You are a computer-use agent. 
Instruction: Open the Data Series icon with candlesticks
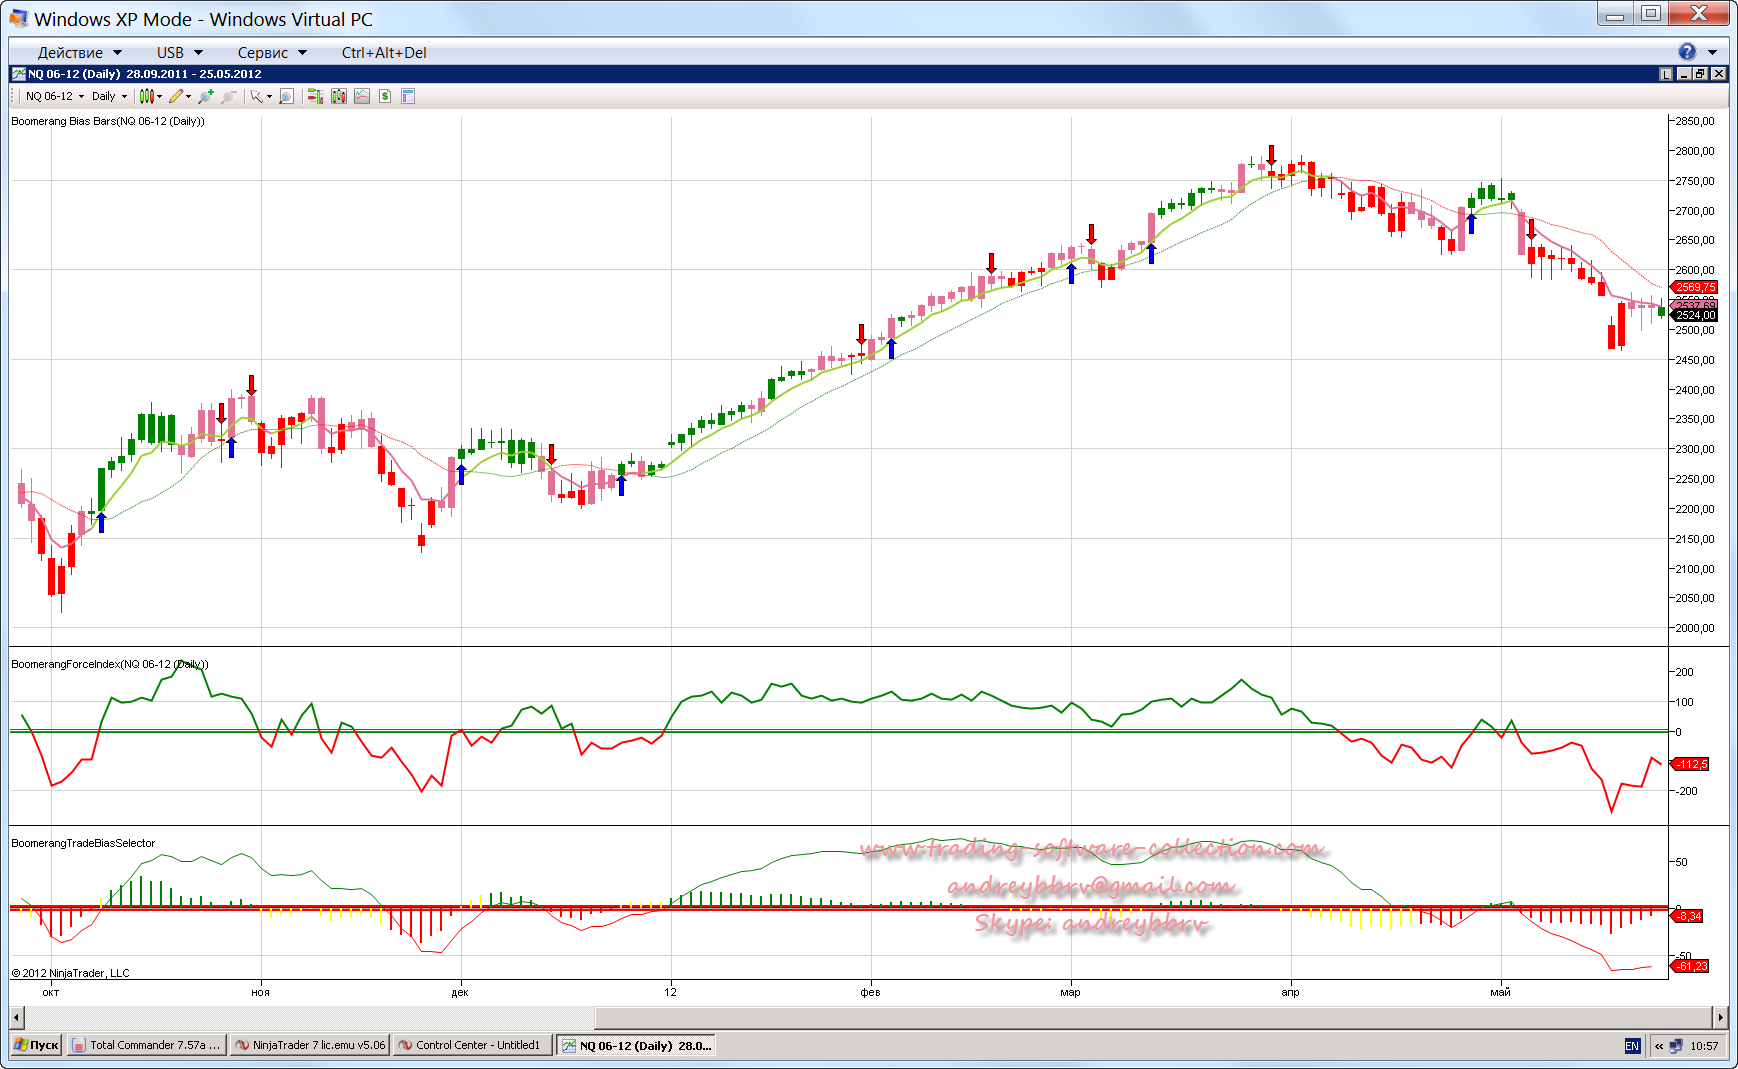tap(338, 96)
